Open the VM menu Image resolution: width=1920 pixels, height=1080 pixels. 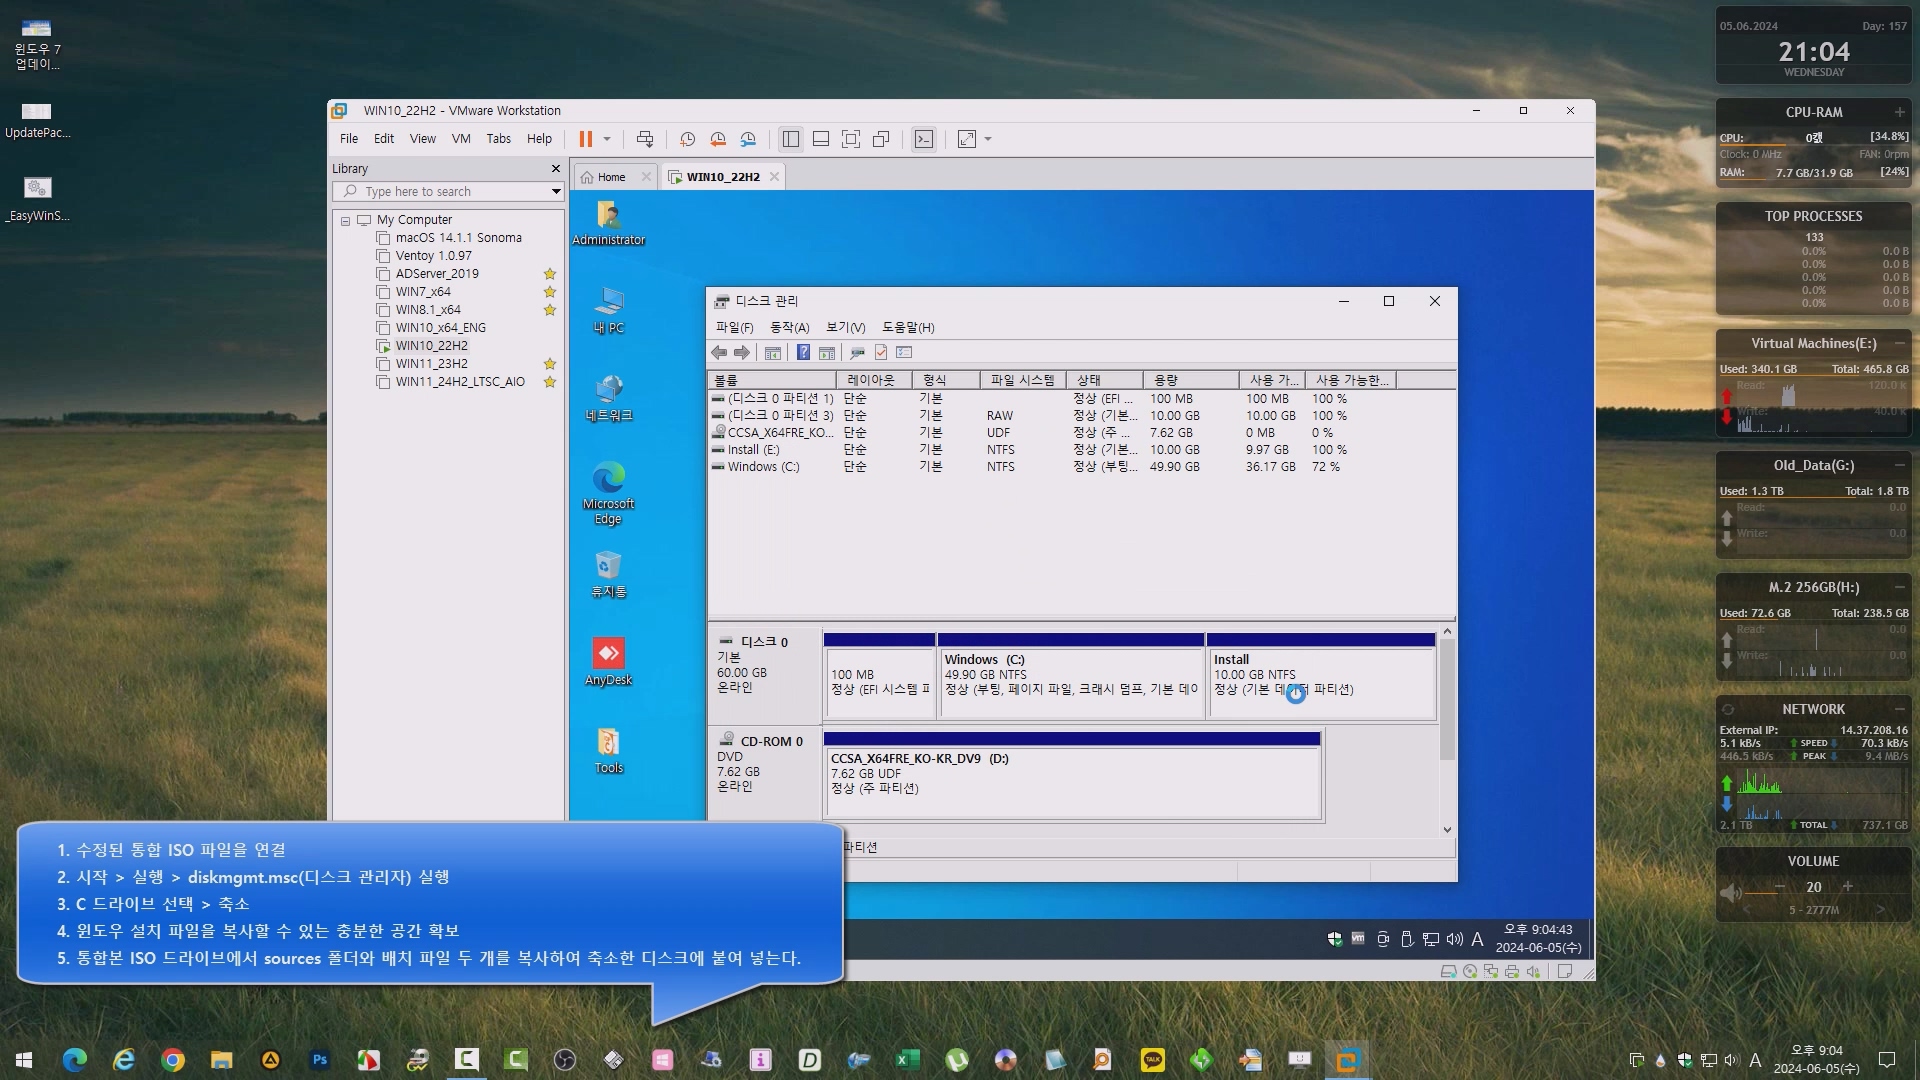pyautogui.click(x=460, y=139)
